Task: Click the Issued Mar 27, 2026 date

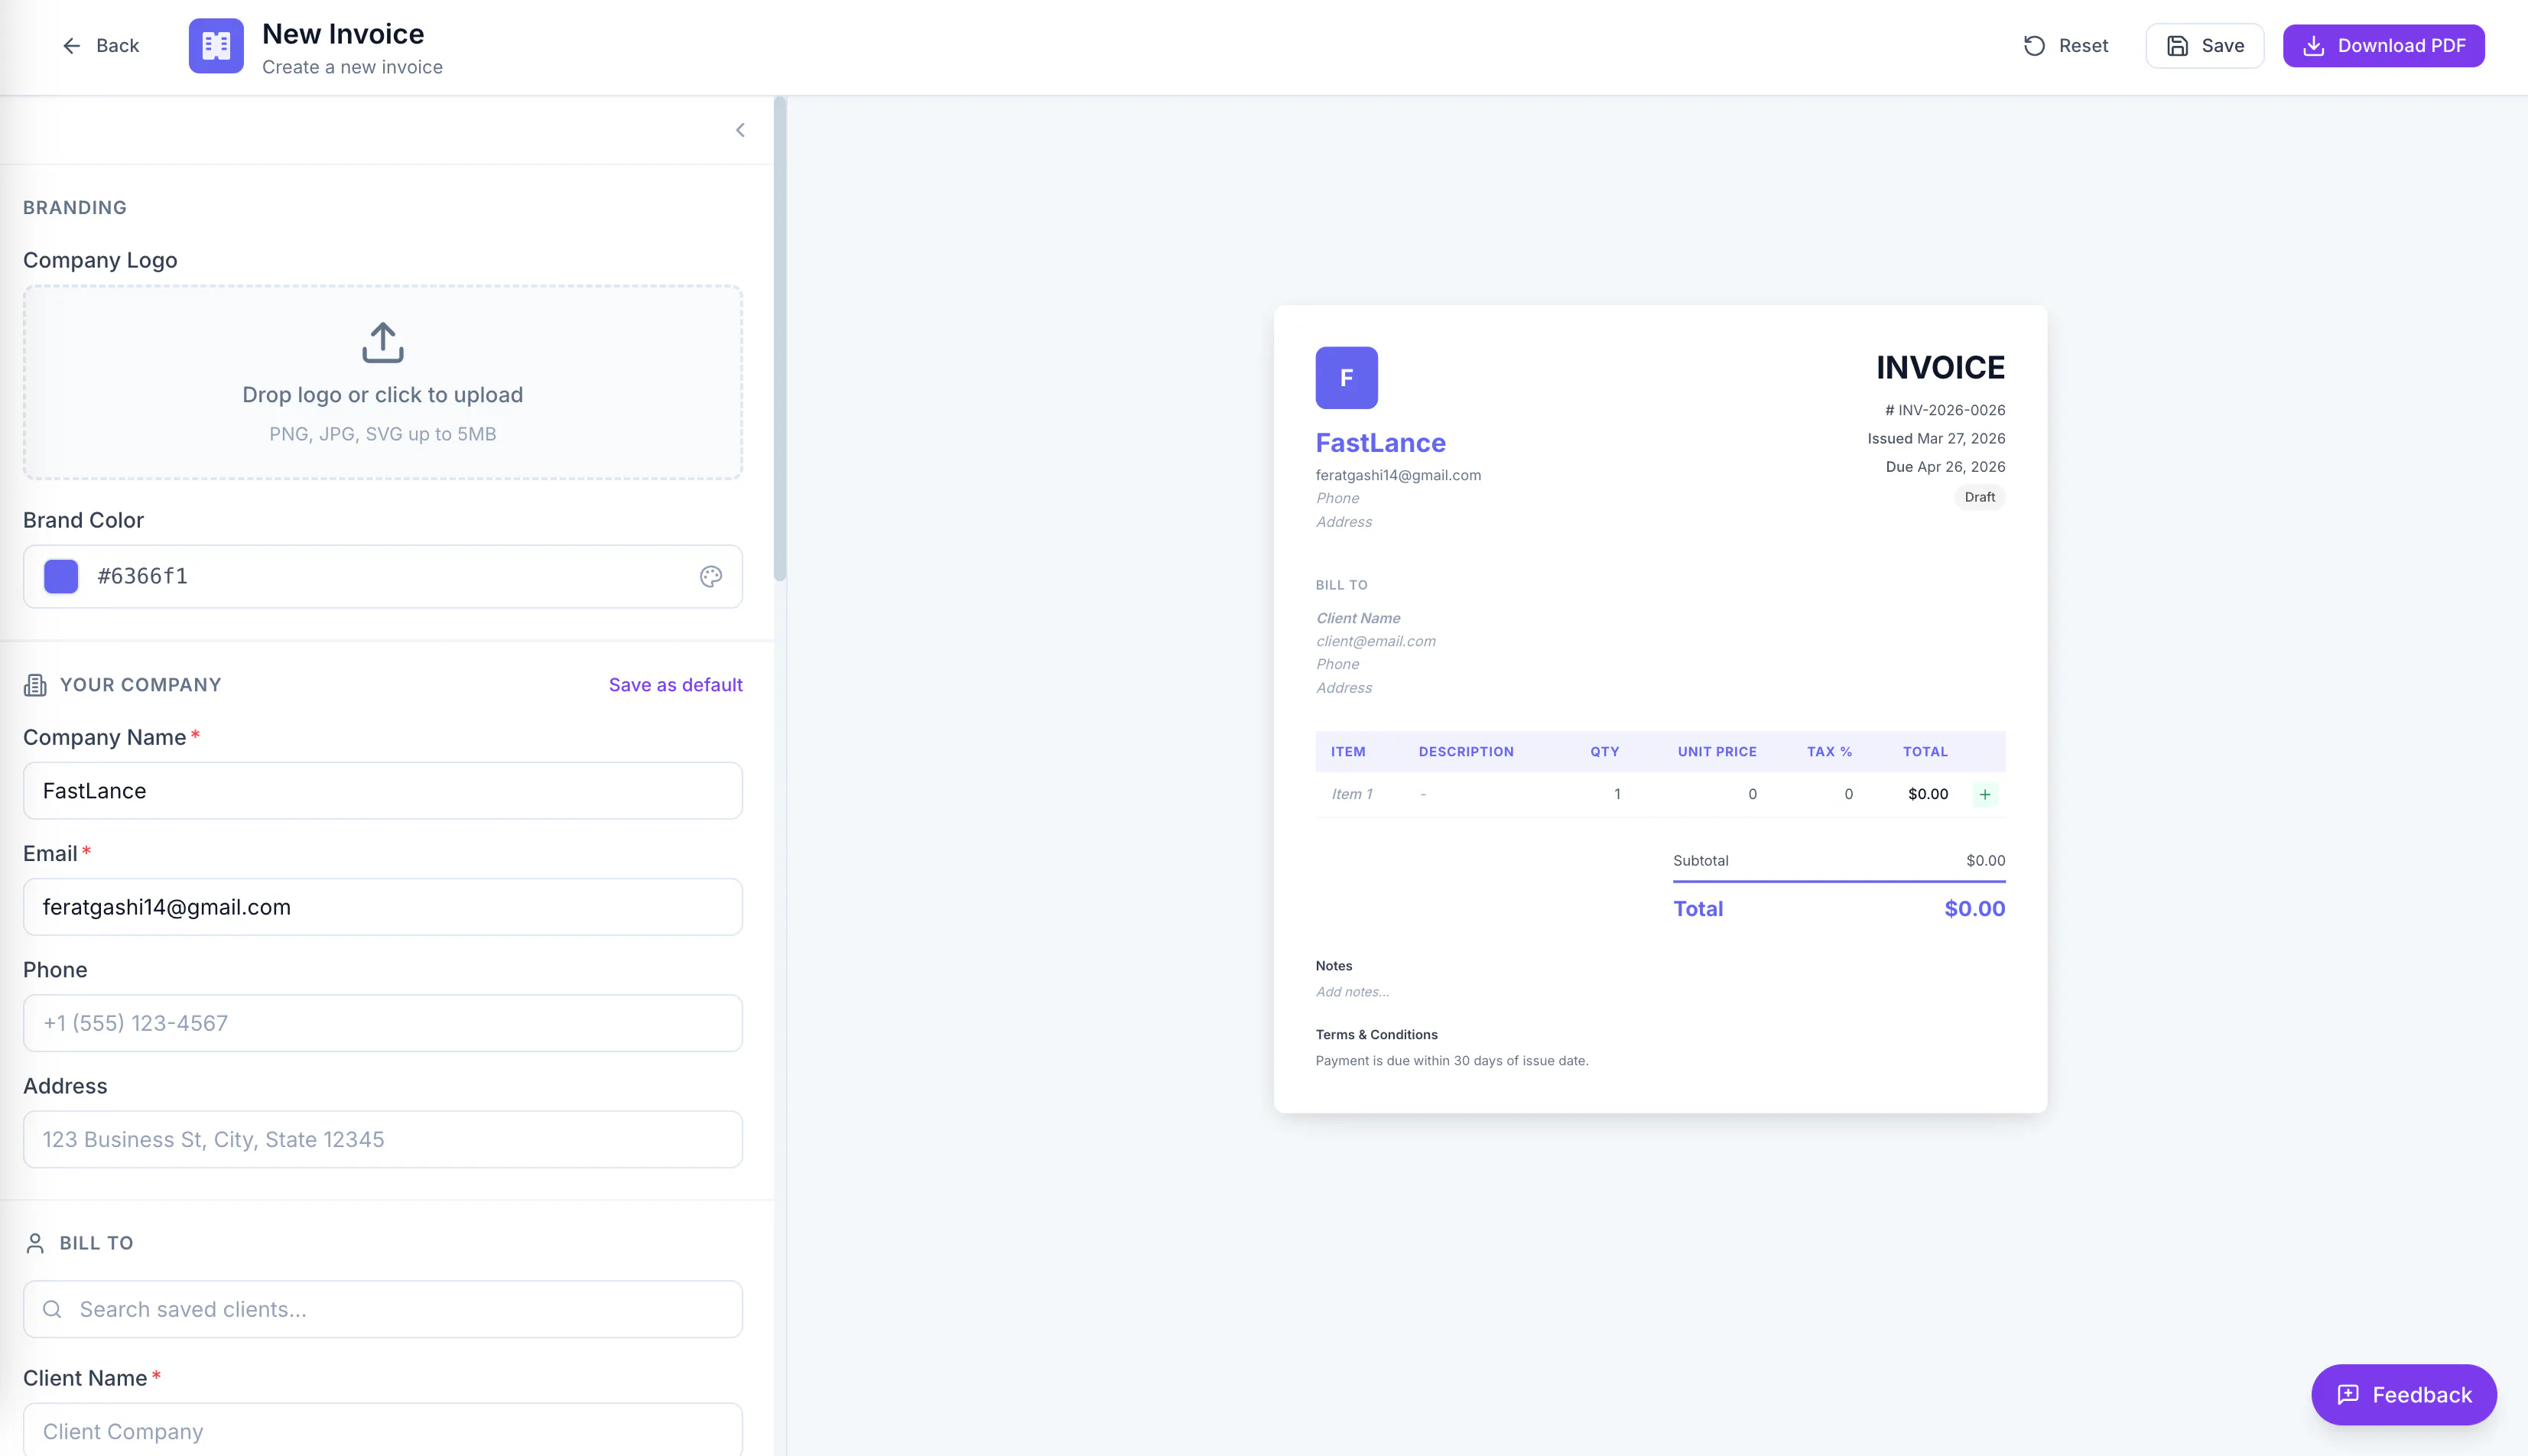Action: (1936, 438)
